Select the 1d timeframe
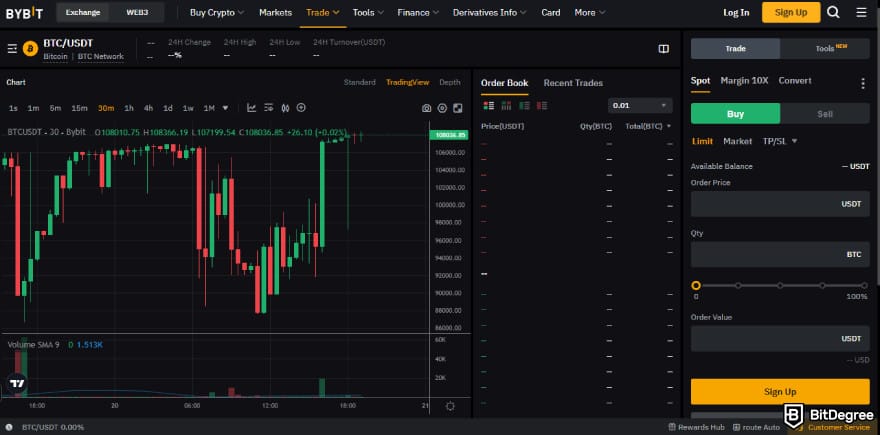This screenshot has width=880, height=435. [168, 108]
